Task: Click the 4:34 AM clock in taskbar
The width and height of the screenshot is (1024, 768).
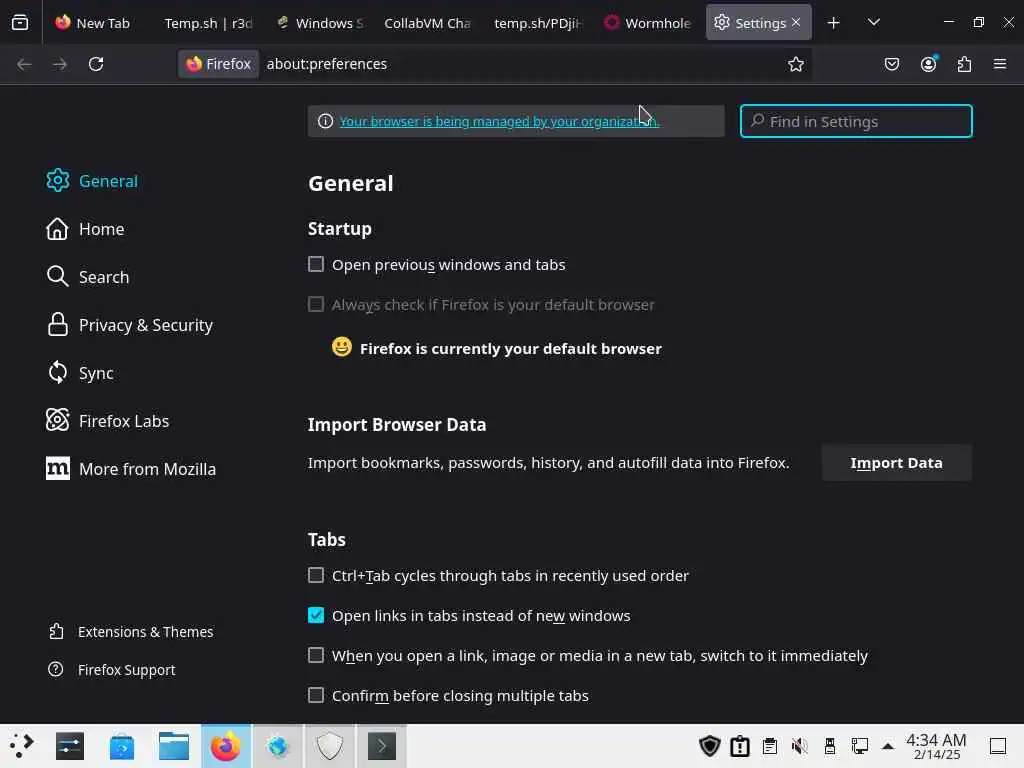Action: coord(936,746)
